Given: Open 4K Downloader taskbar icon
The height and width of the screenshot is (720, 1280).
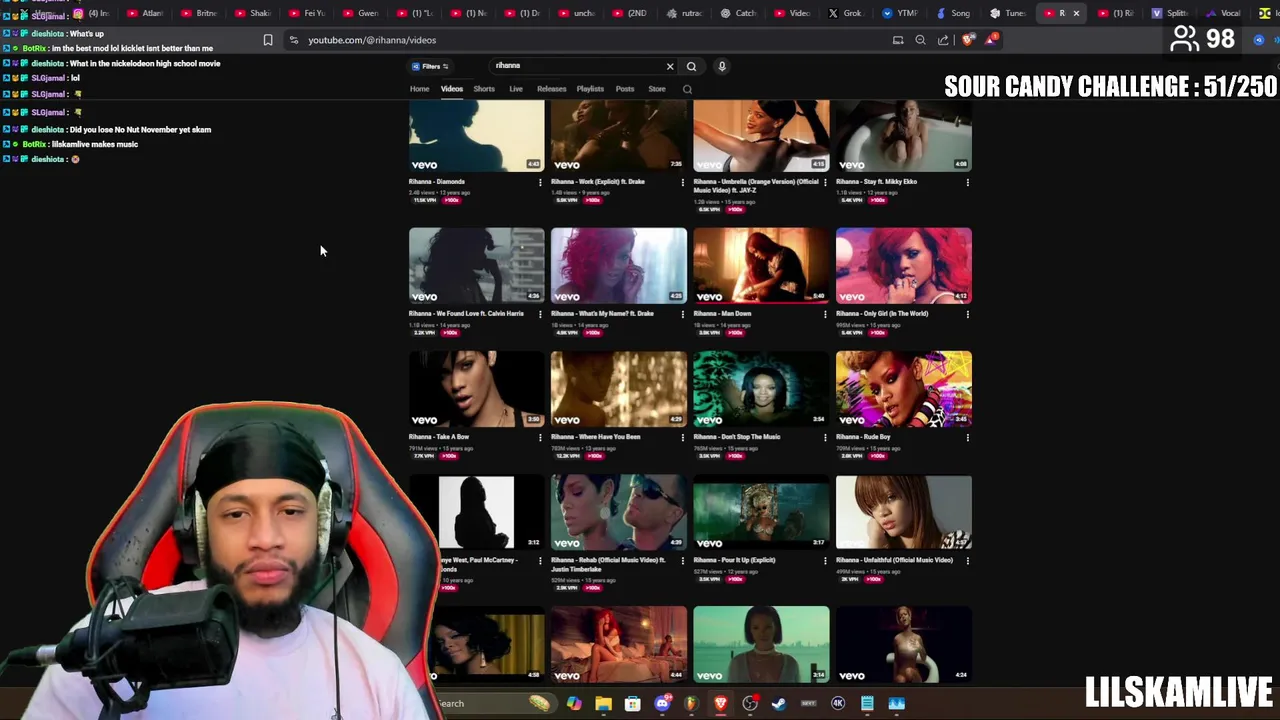Looking at the screenshot, I should pos(838,704).
